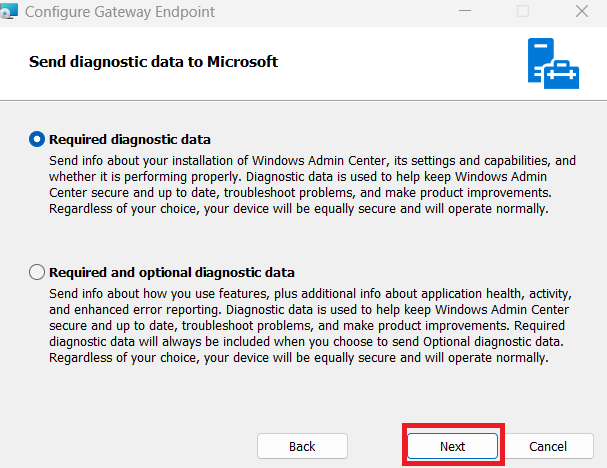The width and height of the screenshot is (607, 468).
Task: Click the installer icon in title bar
Action: click(9, 11)
